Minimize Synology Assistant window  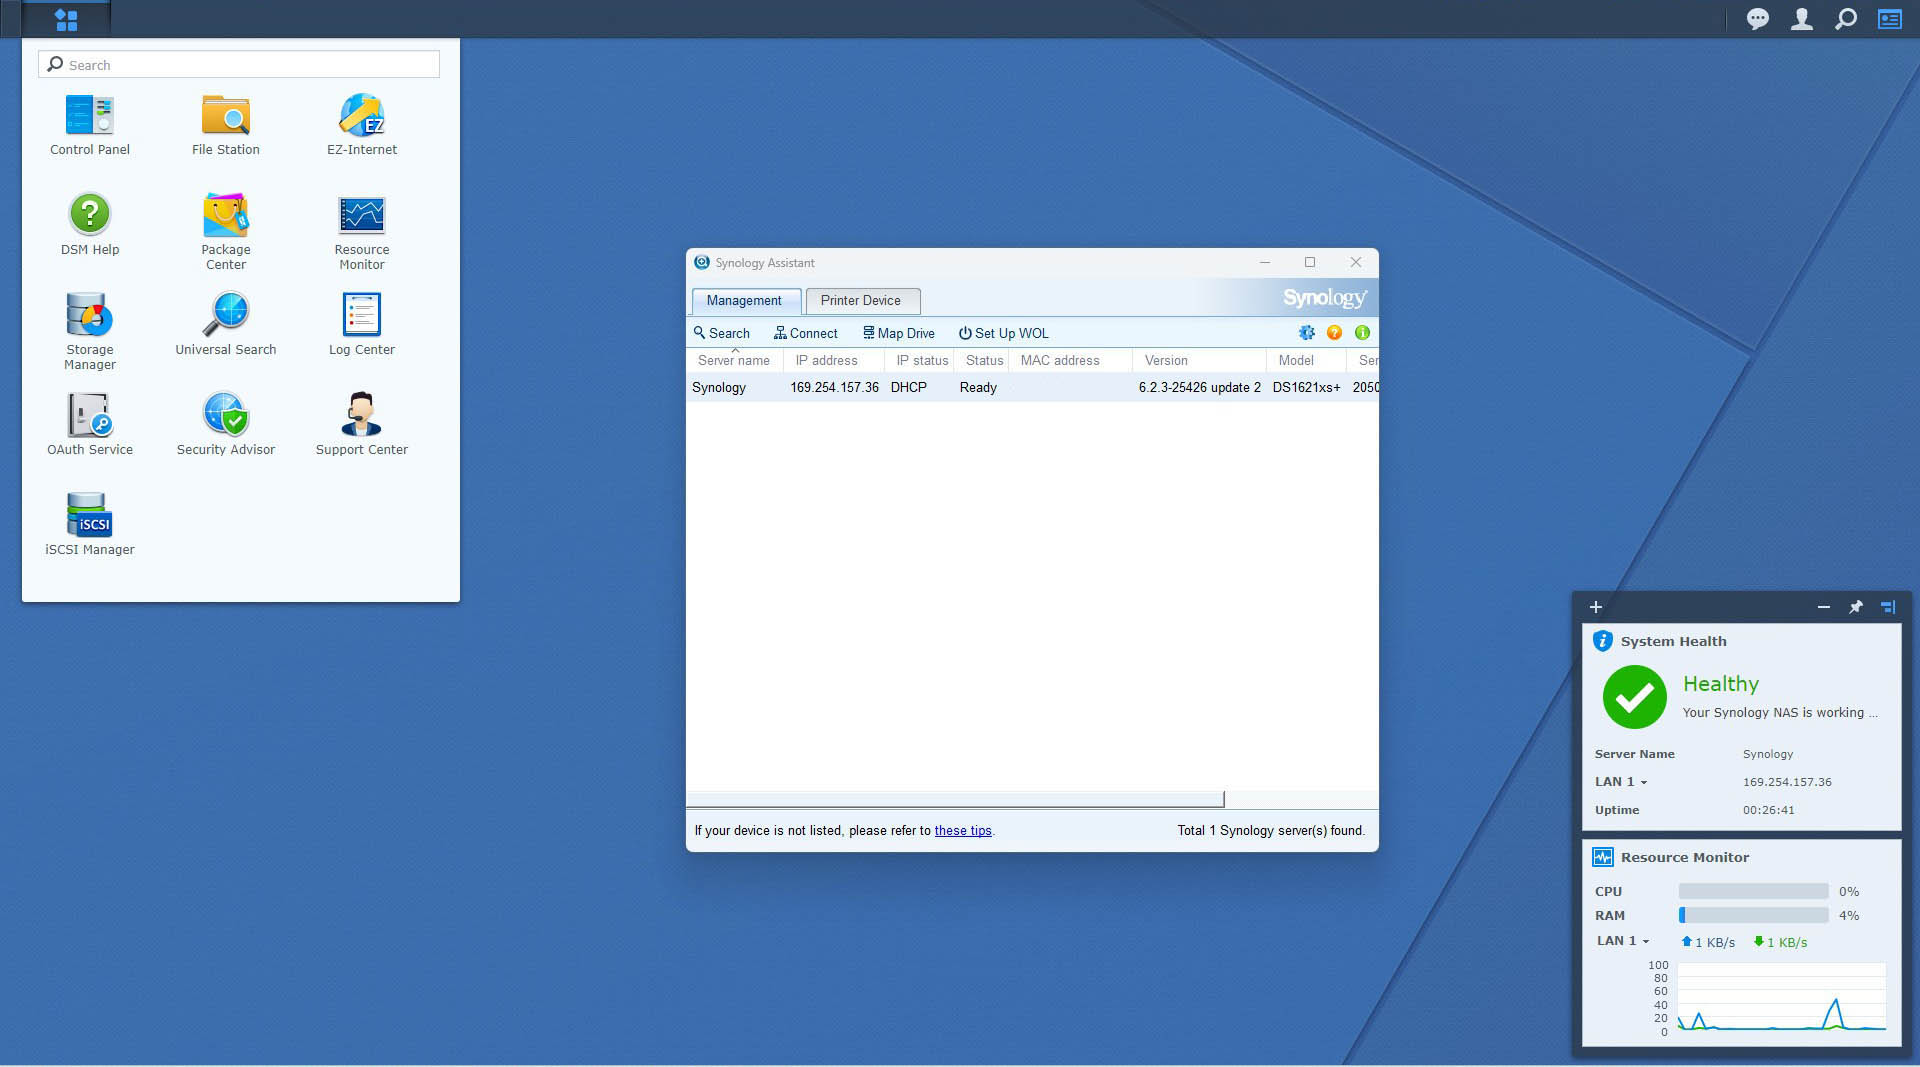coord(1265,262)
